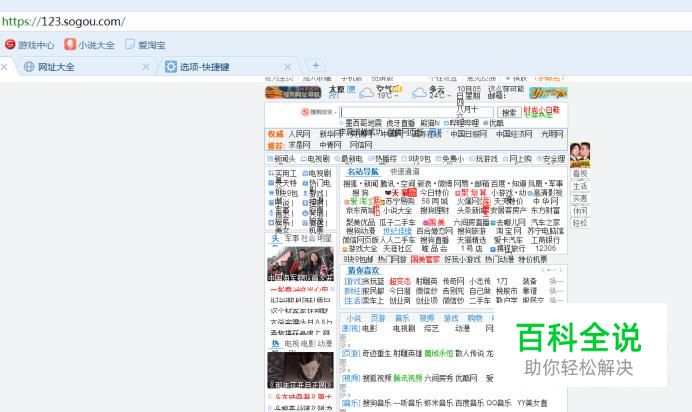Select the 音乐 category tab
This screenshot has width=692, height=412.
pyautogui.click(x=402, y=318)
